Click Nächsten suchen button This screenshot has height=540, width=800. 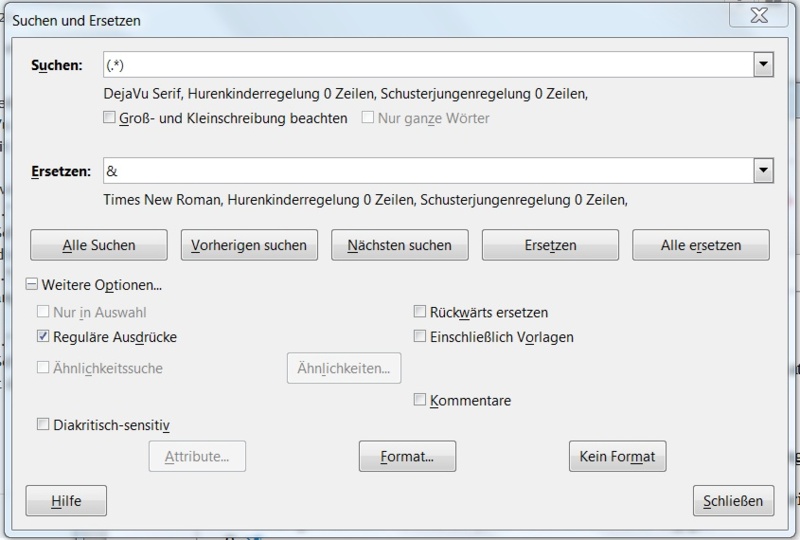399,245
